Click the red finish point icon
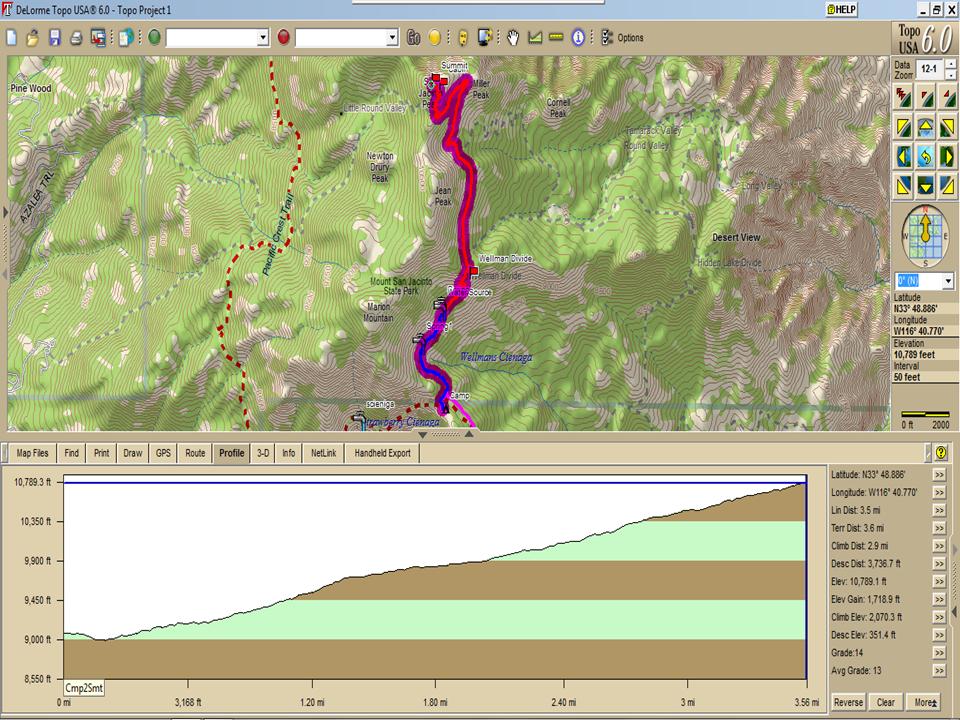Image resolution: width=960 pixels, height=720 pixels. (x=283, y=38)
